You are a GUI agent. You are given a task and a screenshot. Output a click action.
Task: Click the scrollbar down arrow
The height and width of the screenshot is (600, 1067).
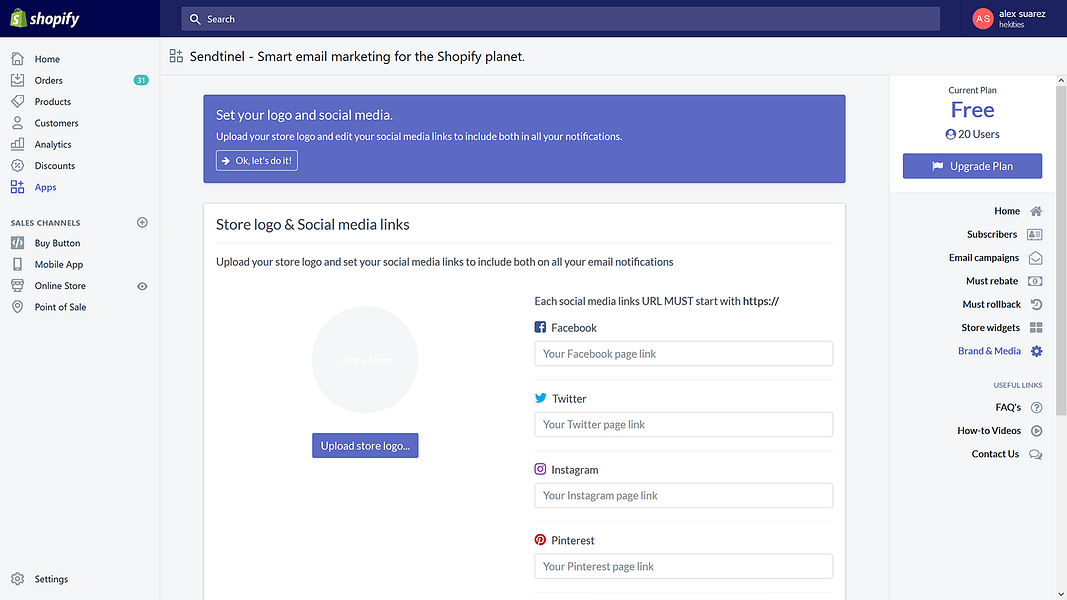pos(1061,595)
